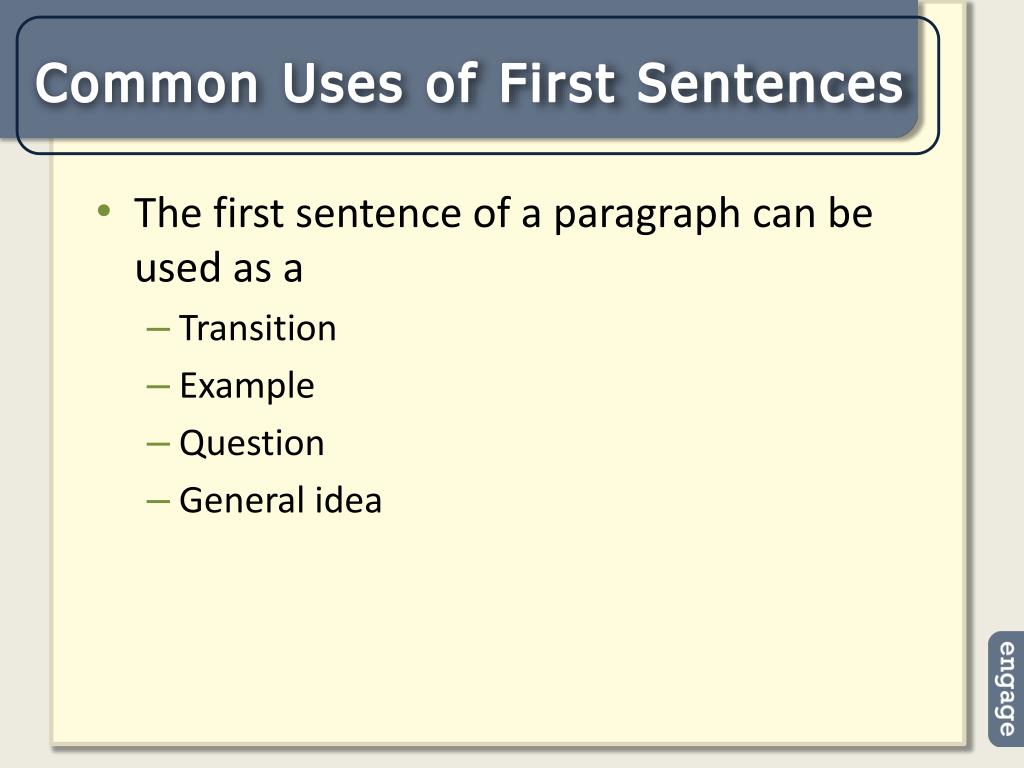
Task: Click the word Uses in the title
Action: pyautogui.click(x=343, y=84)
